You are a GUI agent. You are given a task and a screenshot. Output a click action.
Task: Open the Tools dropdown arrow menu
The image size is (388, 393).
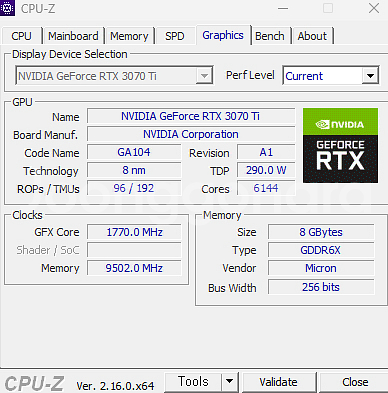[x=229, y=381]
